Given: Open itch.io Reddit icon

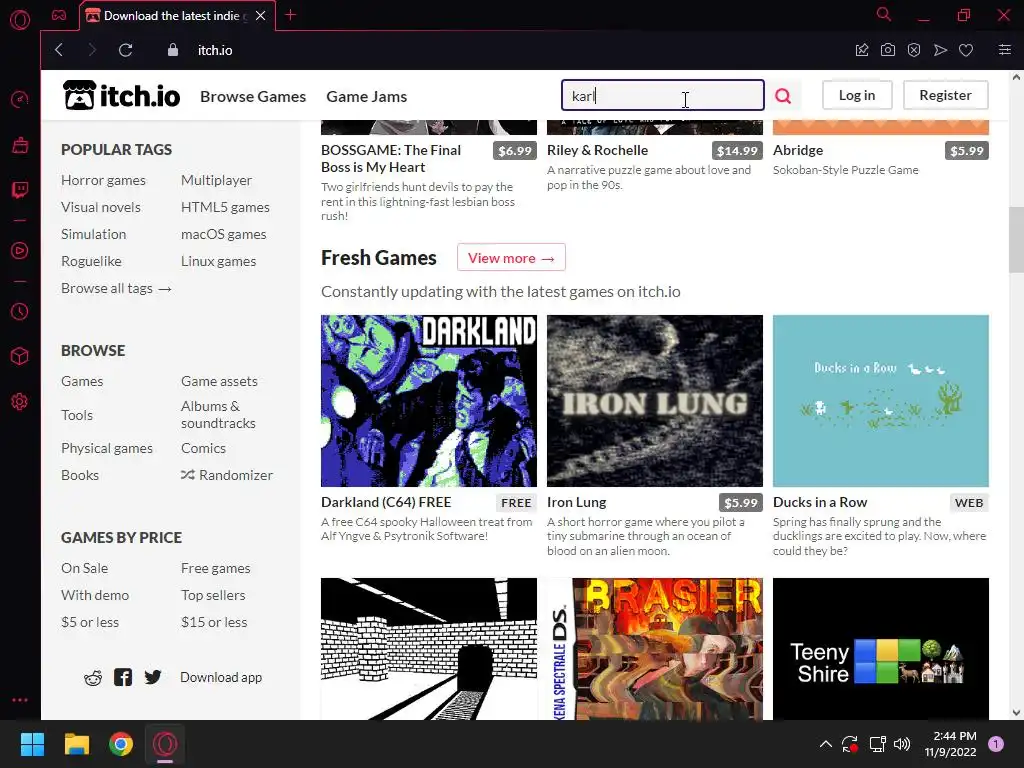Looking at the screenshot, I should pyautogui.click(x=93, y=678).
